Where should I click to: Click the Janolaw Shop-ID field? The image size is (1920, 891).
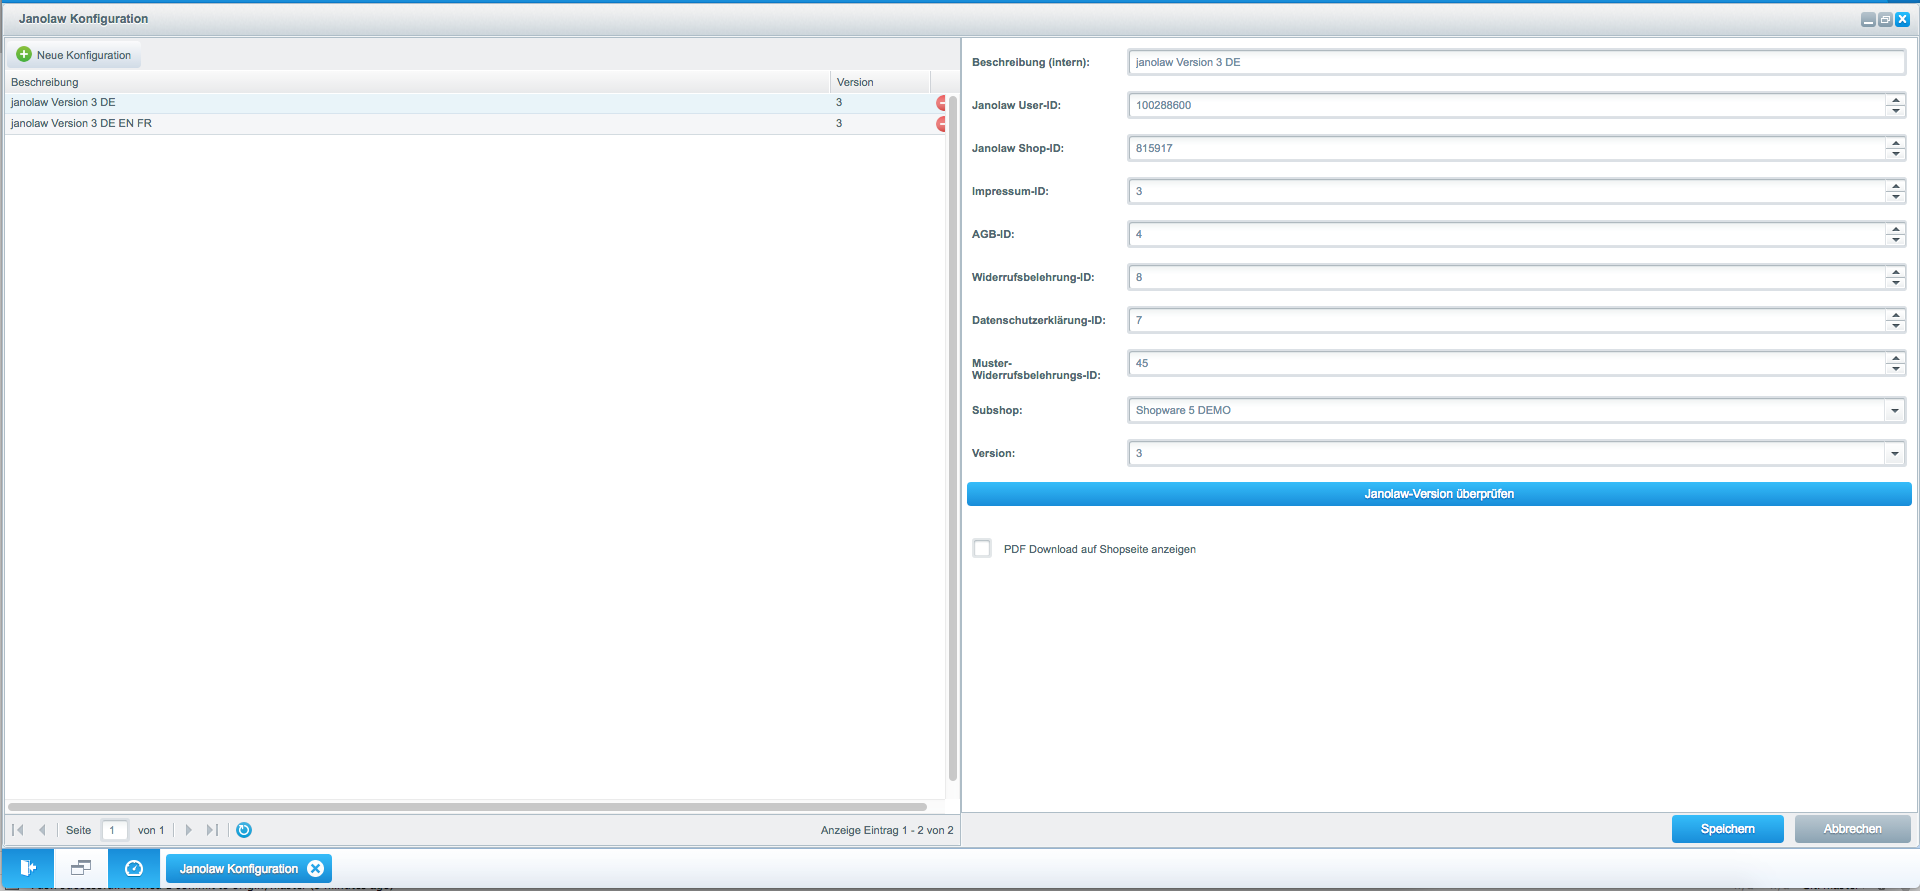pos(1506,148)
